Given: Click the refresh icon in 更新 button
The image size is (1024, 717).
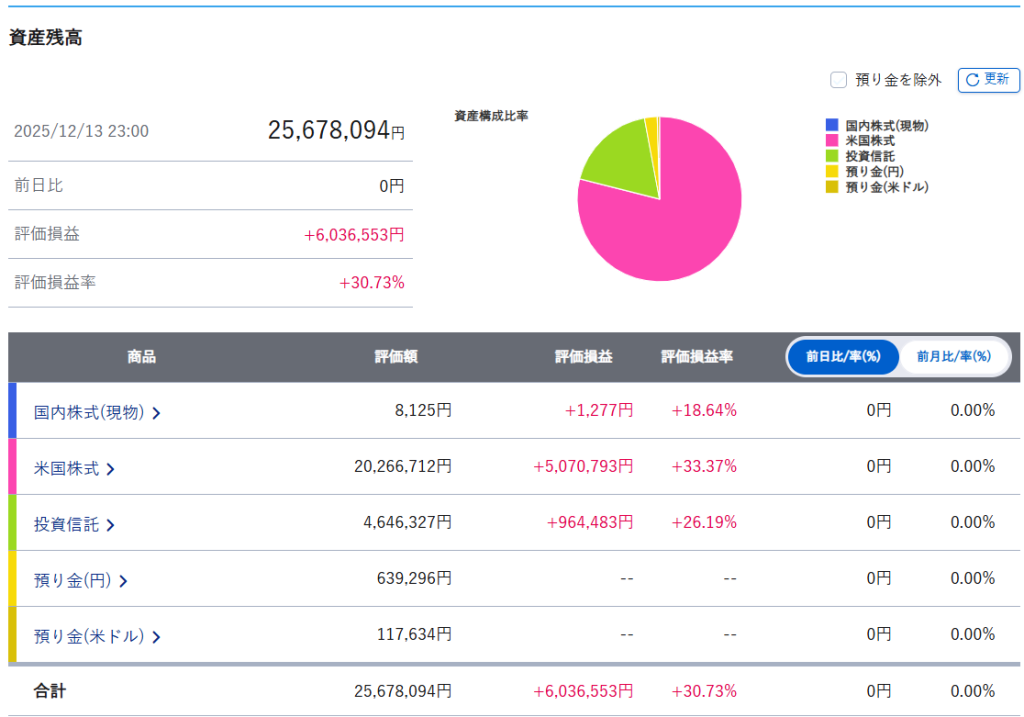Looking at the screenshot, I should 972,80.
